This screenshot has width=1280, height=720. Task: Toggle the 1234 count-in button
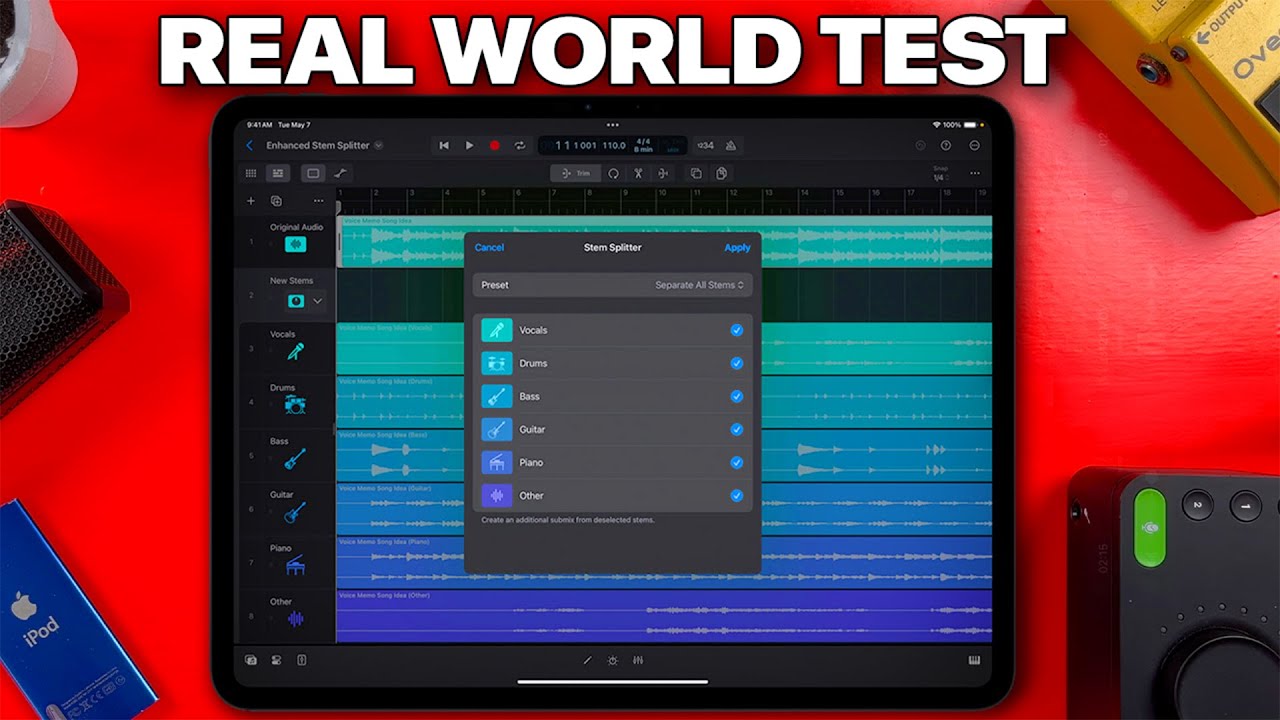705,146
